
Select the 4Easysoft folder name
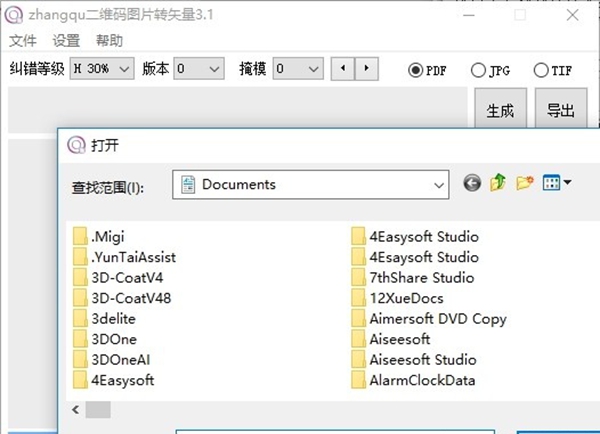(123, 380)
